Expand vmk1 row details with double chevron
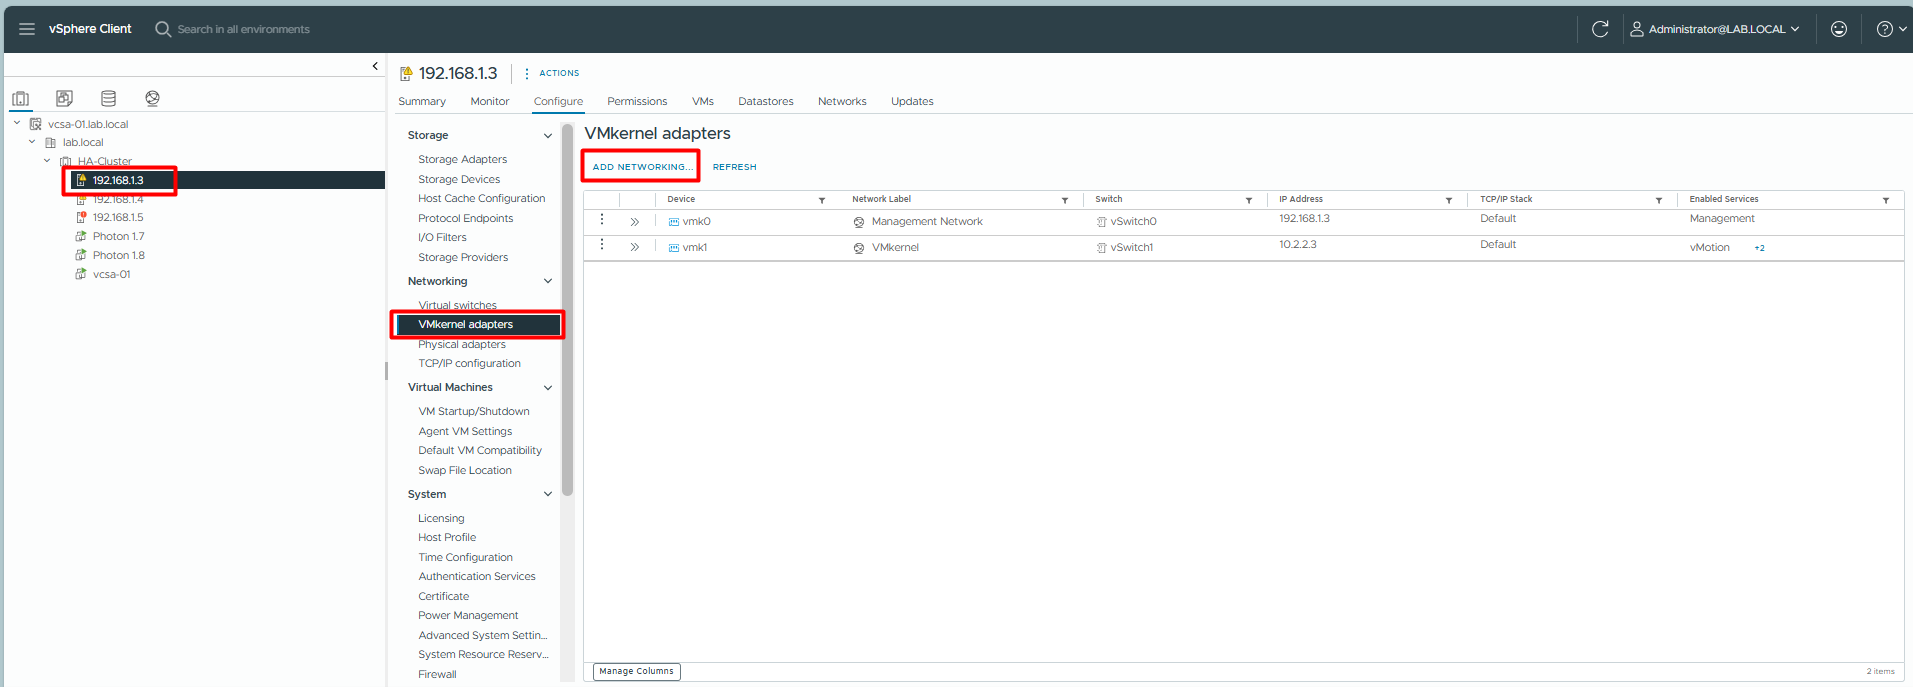The height and width of the screenshot is (687, 1913). (x=634, y=247)
